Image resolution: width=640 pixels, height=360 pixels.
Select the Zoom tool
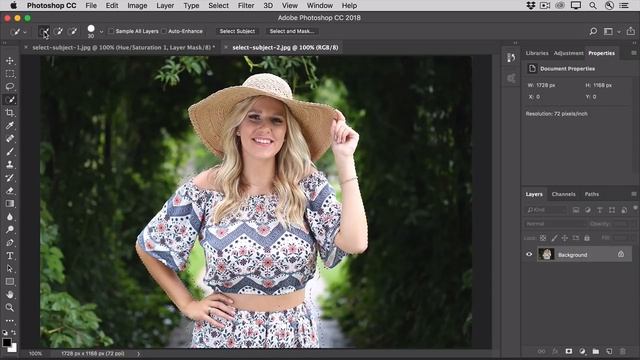pyautogui.click(x=10, y=307)
